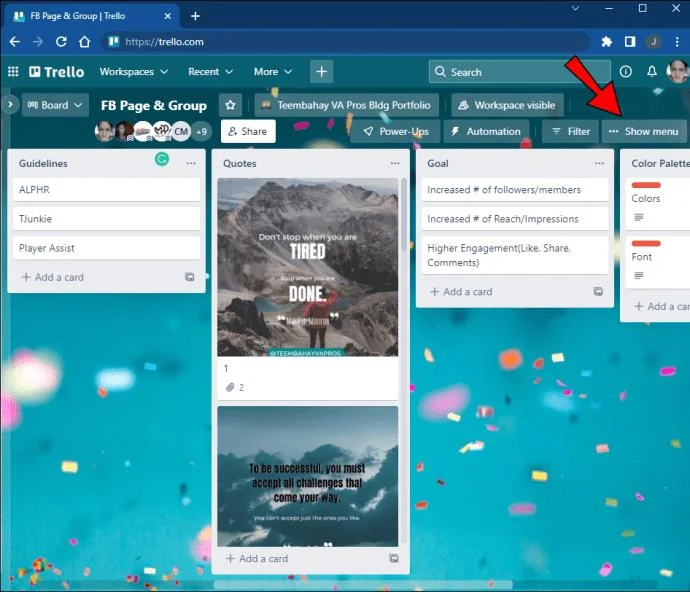Click the Search field

(519, 71)
